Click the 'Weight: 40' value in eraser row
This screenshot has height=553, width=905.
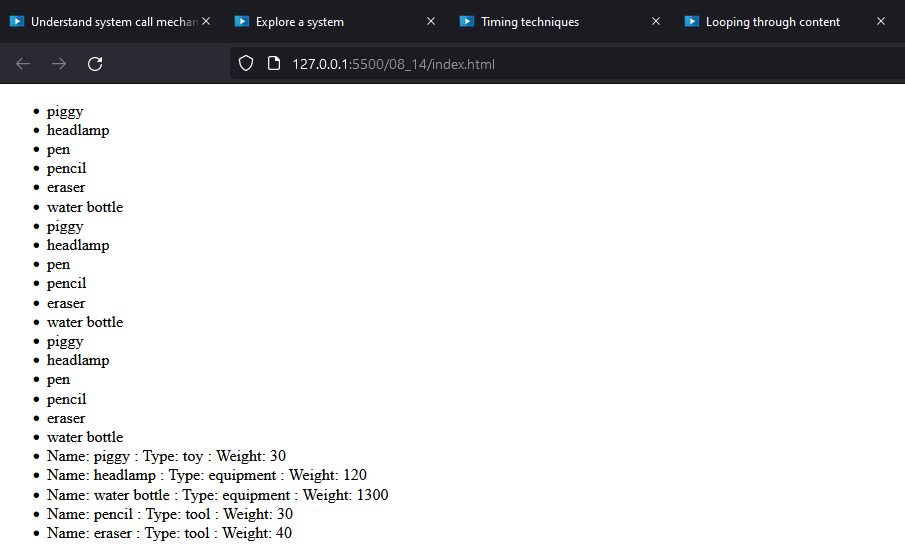tap(257, 533)
